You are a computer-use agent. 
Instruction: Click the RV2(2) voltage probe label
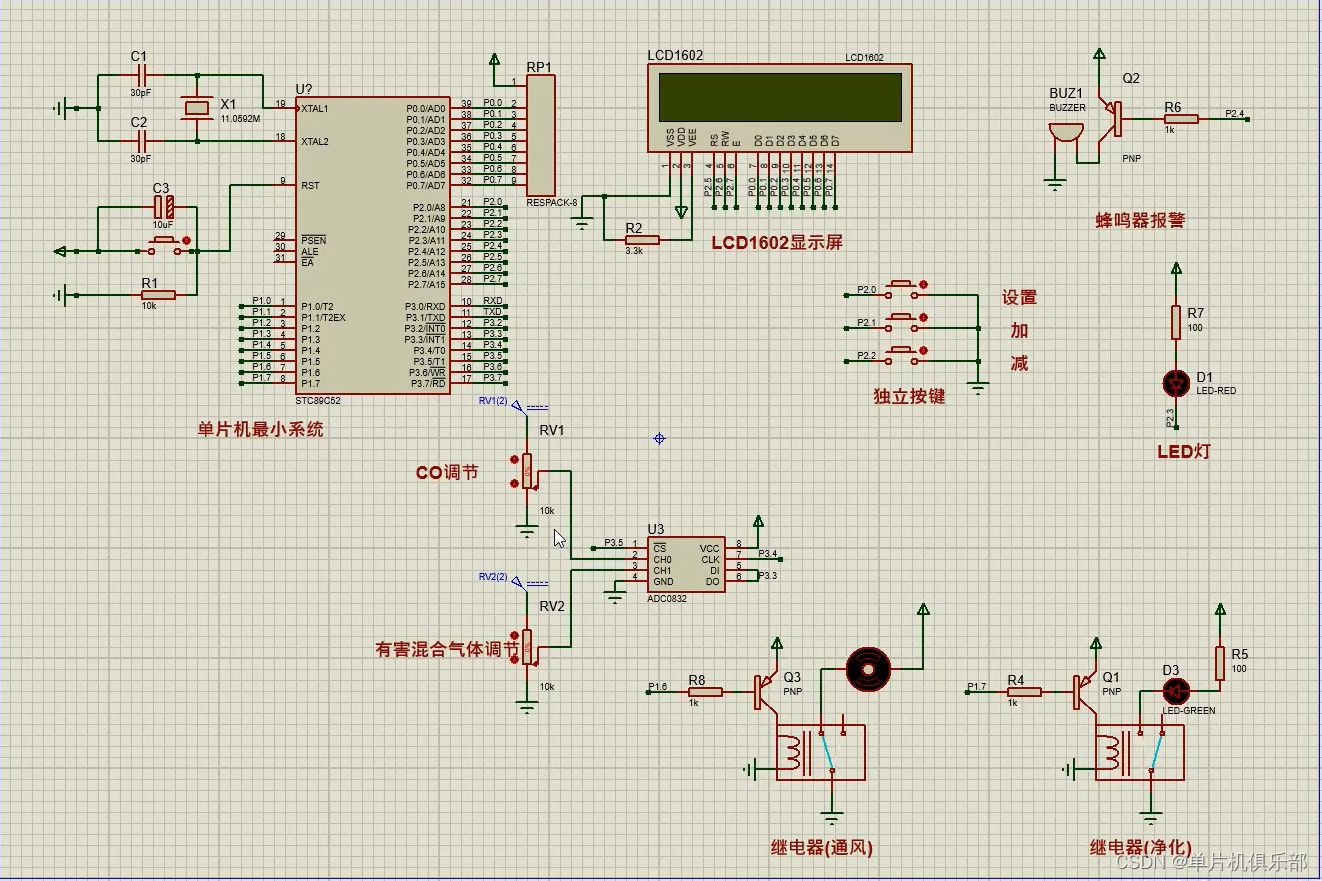click(x=493, y=577)
